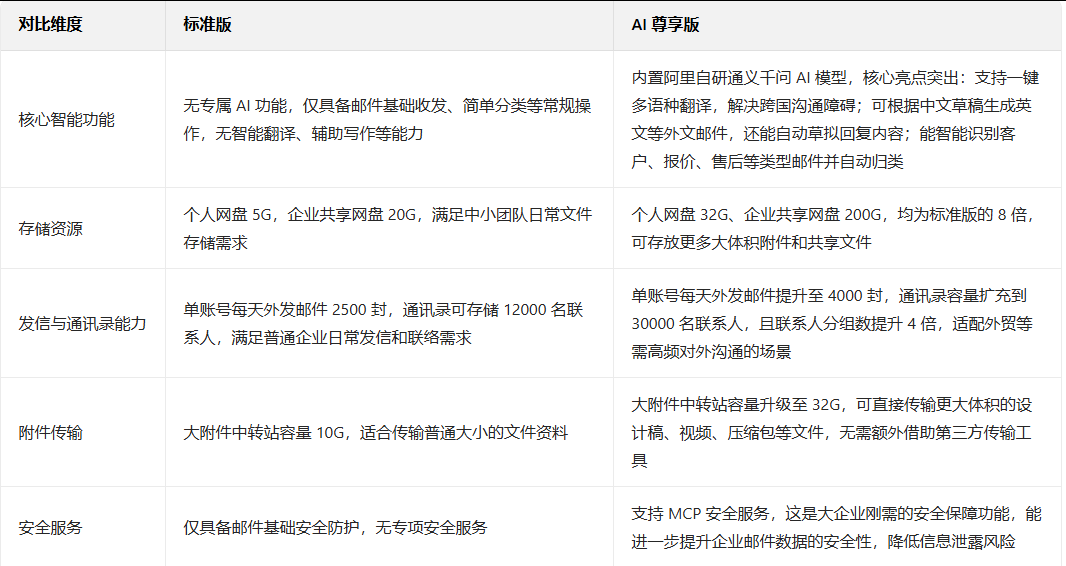Click the AI 尊享版 column header
This screenshot has width=1066, height=566.
pyautogui.click(x=666, y=25)
